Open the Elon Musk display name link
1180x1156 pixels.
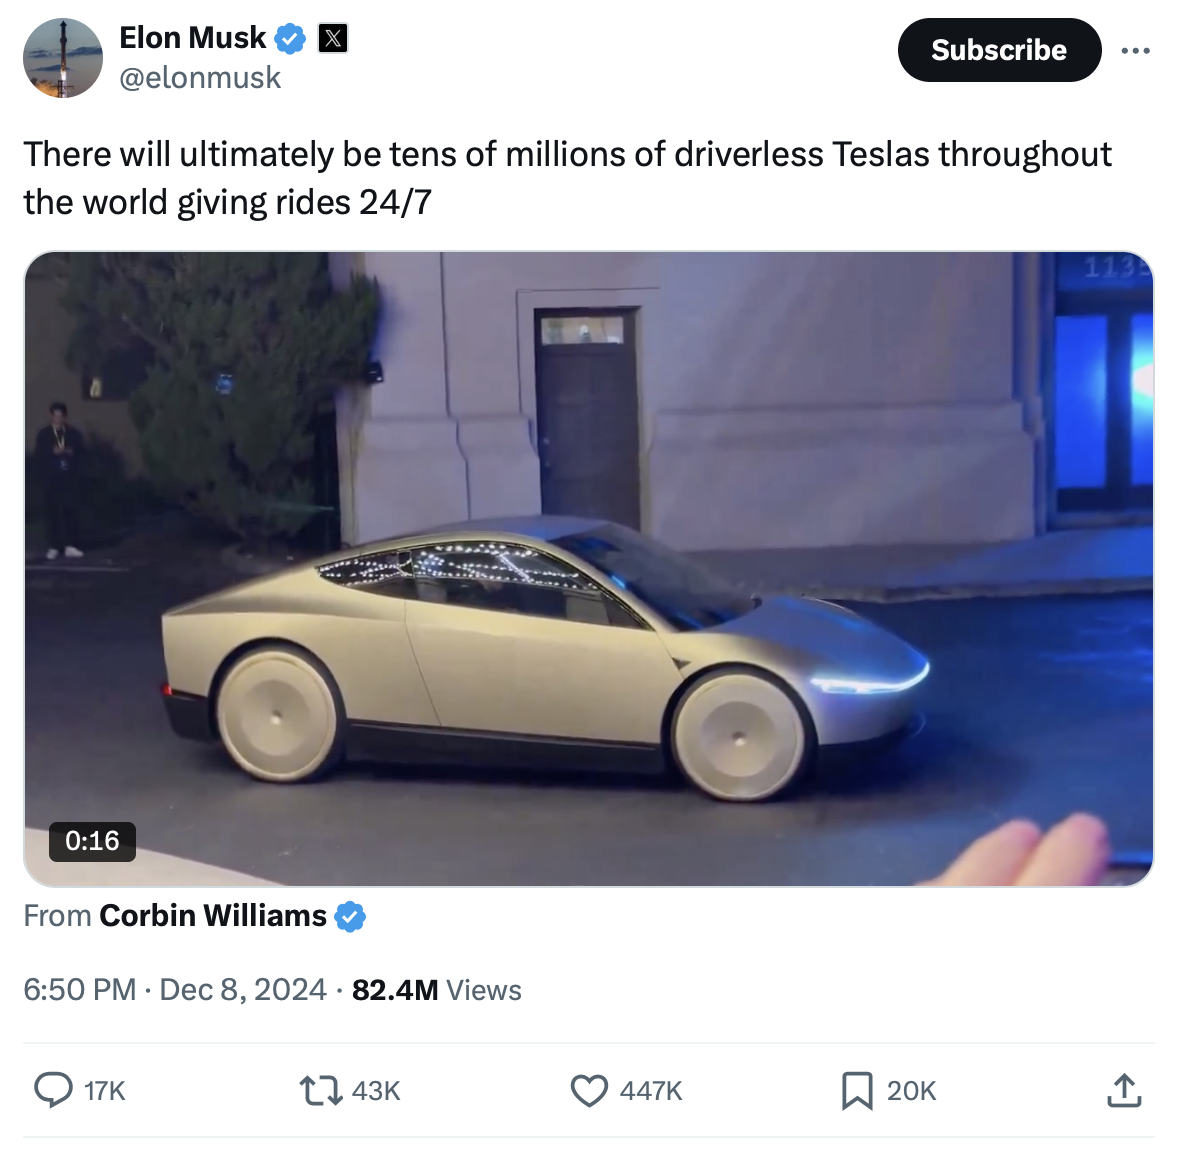pos(193,38)
